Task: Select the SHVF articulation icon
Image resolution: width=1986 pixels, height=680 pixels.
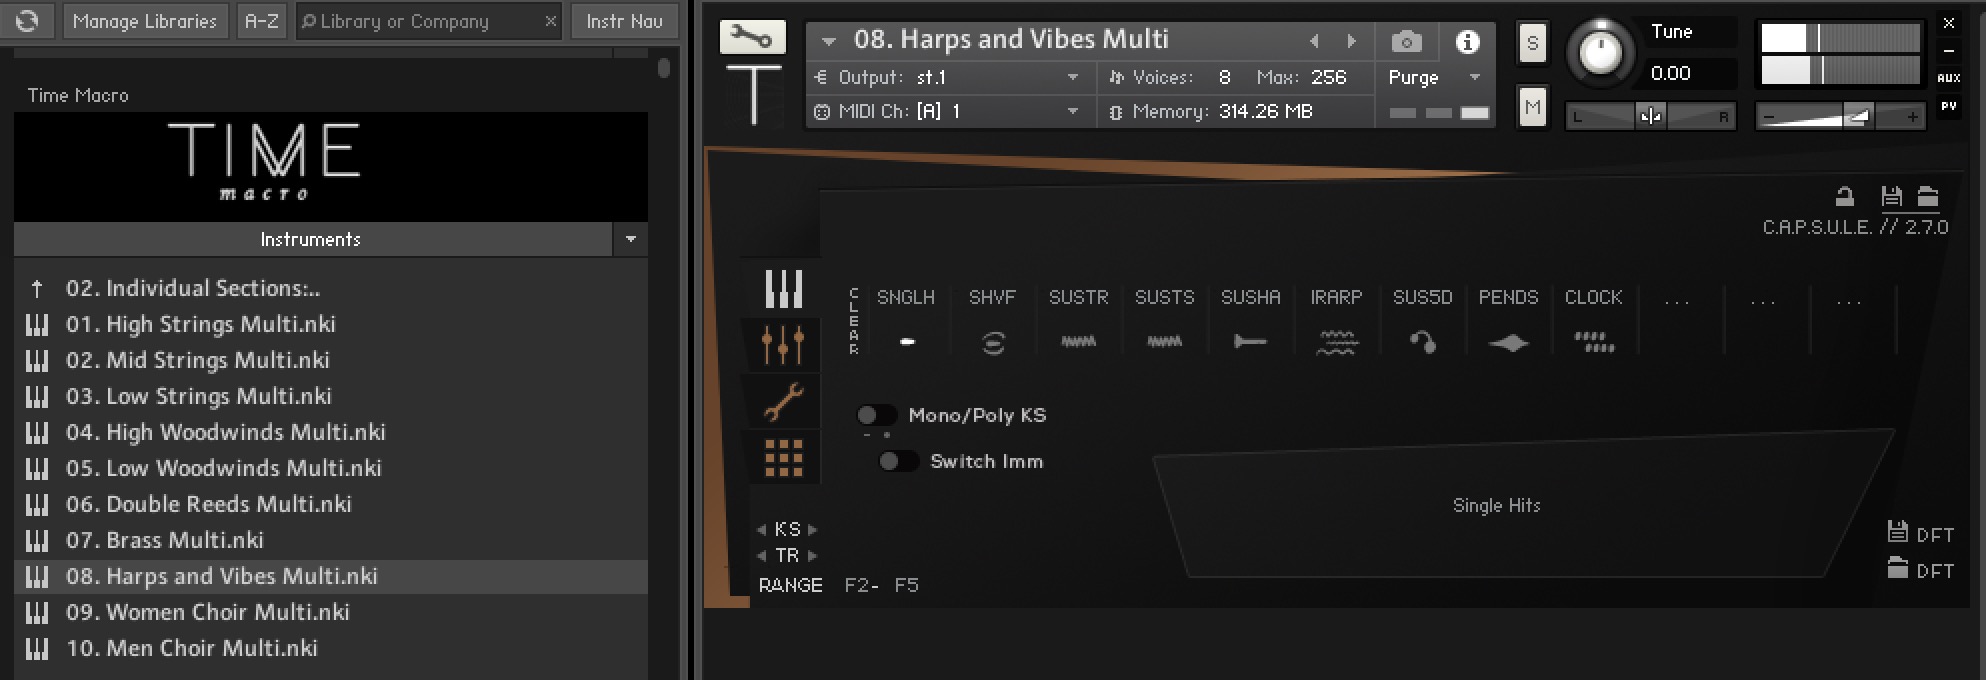Action: (x=992, y=342)
